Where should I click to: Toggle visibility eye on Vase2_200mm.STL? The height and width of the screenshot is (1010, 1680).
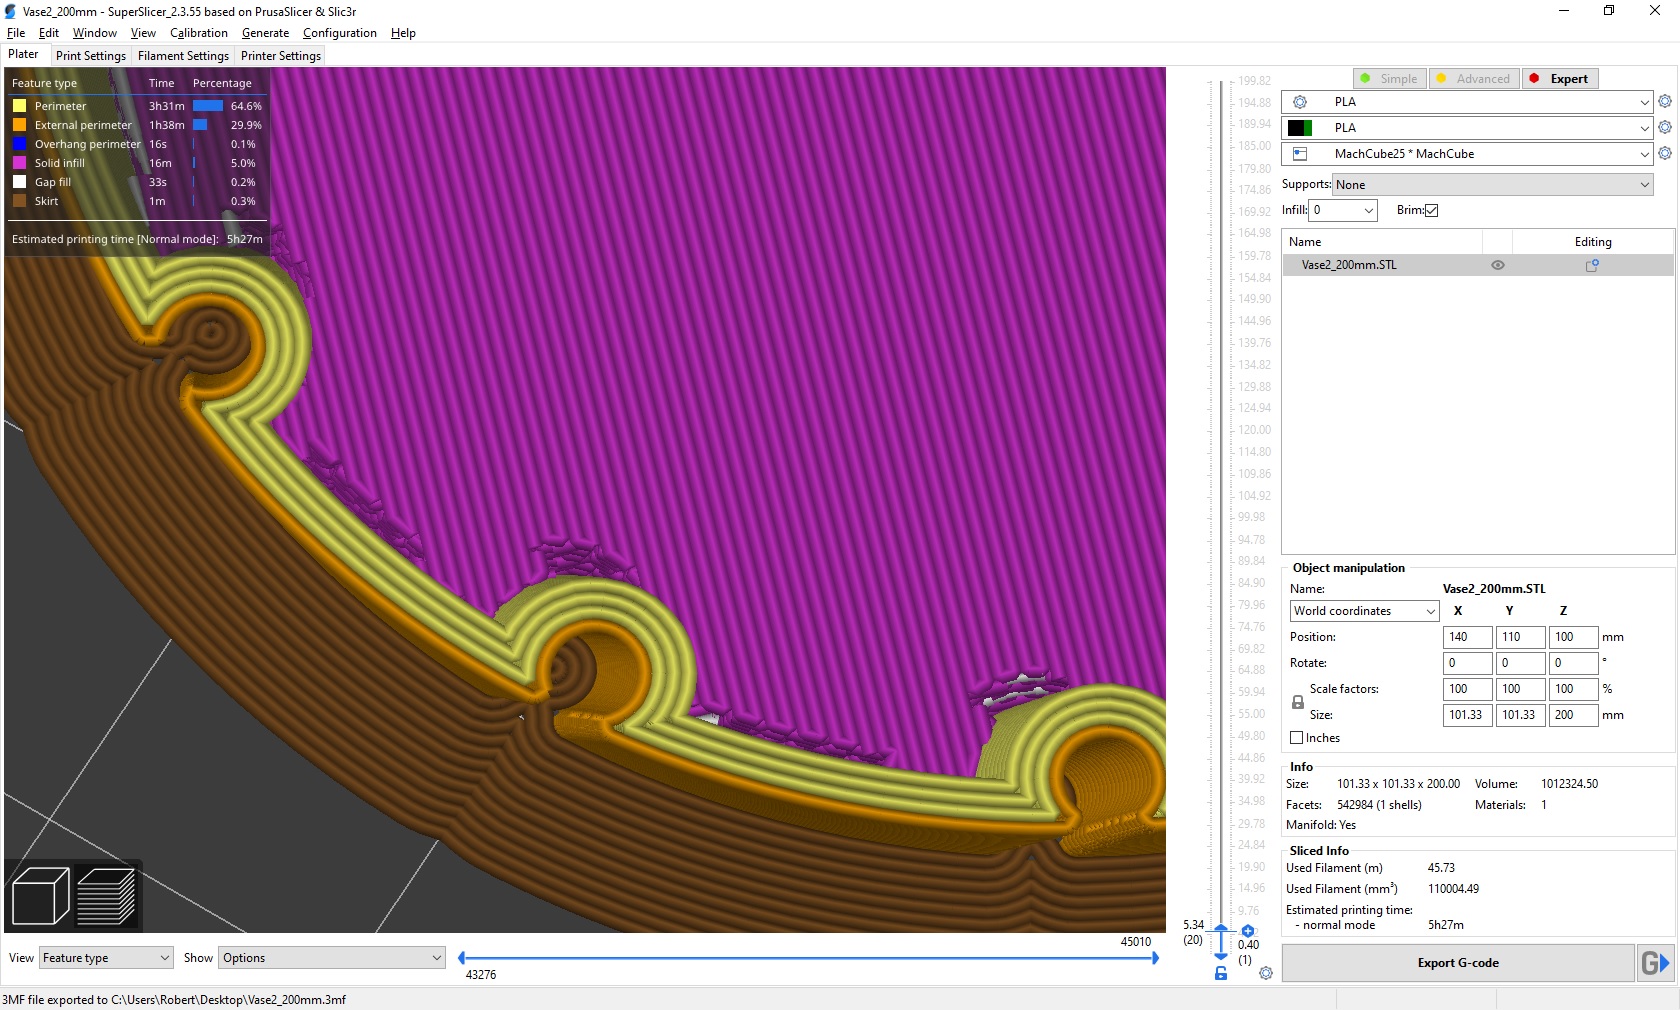point(1497,265)
